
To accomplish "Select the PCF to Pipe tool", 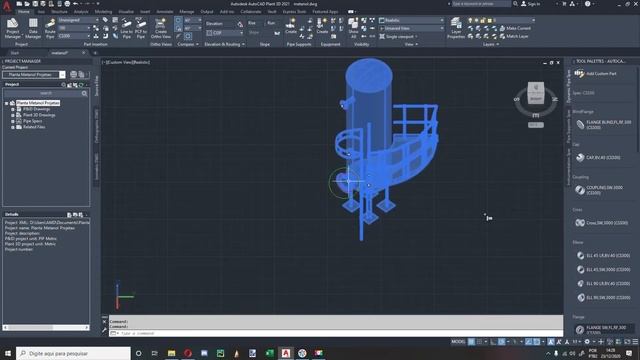I will click(141, 28).
